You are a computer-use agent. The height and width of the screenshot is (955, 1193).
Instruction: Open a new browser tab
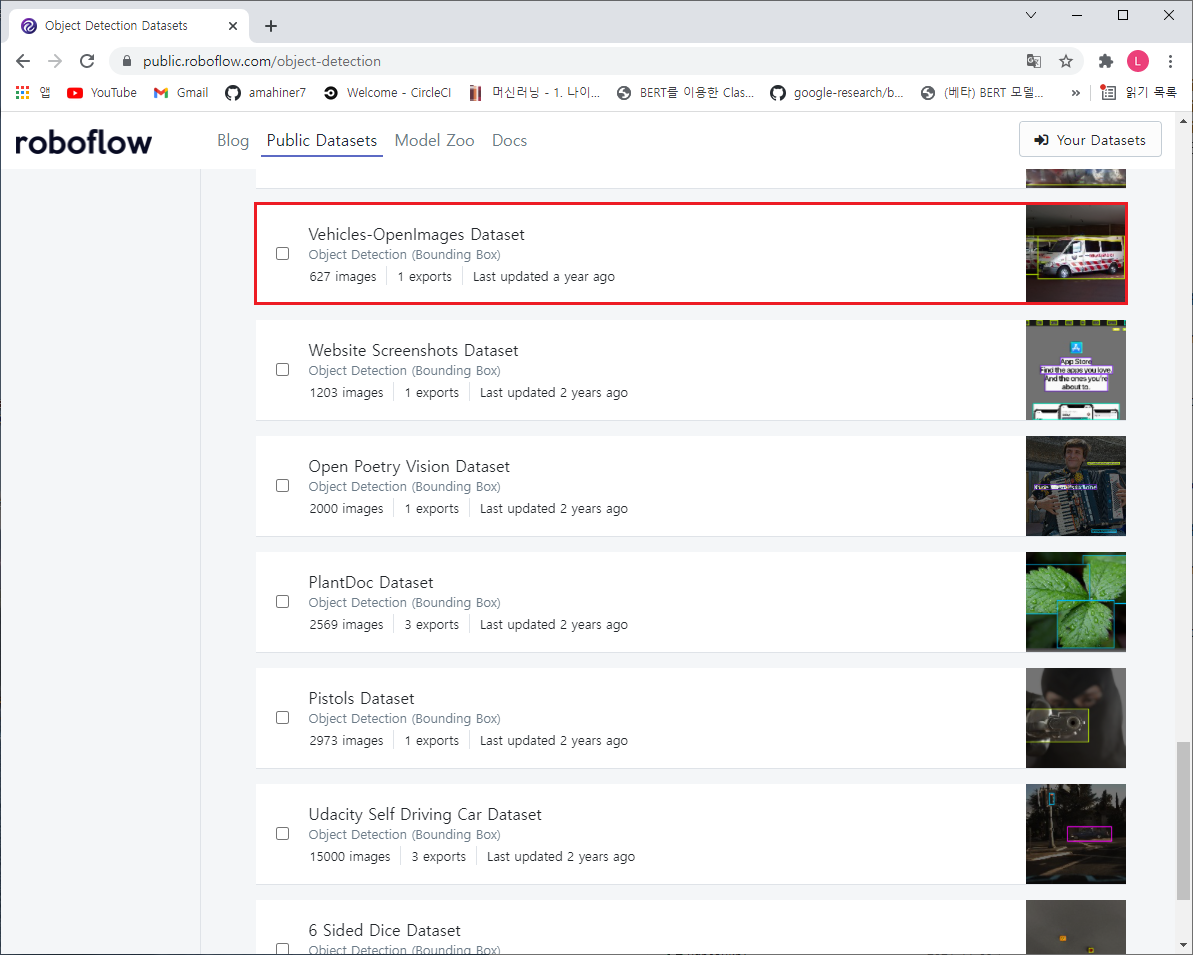click(271, 26)
